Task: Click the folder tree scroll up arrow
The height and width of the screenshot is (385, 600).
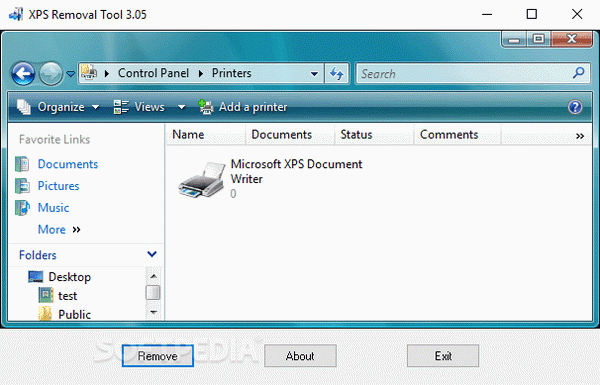Action: pos(153,276)
